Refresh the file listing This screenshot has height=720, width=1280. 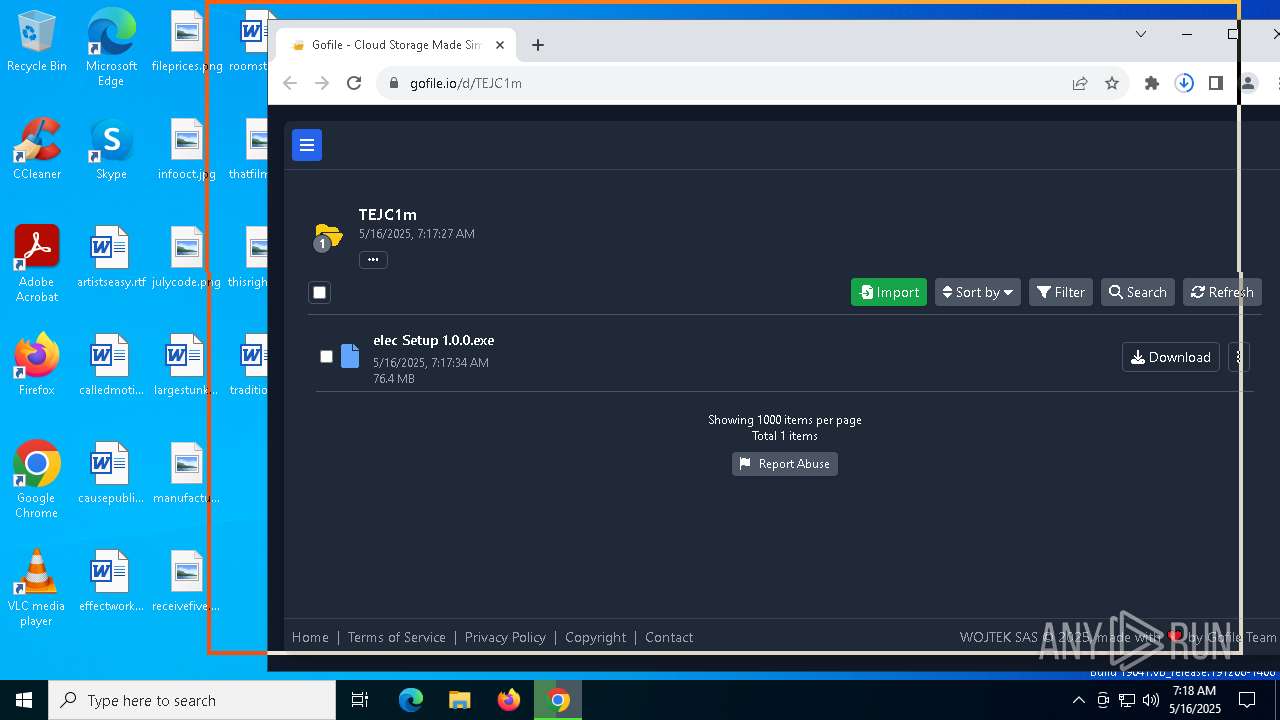pyautogui.click(x=1221, y=292)
